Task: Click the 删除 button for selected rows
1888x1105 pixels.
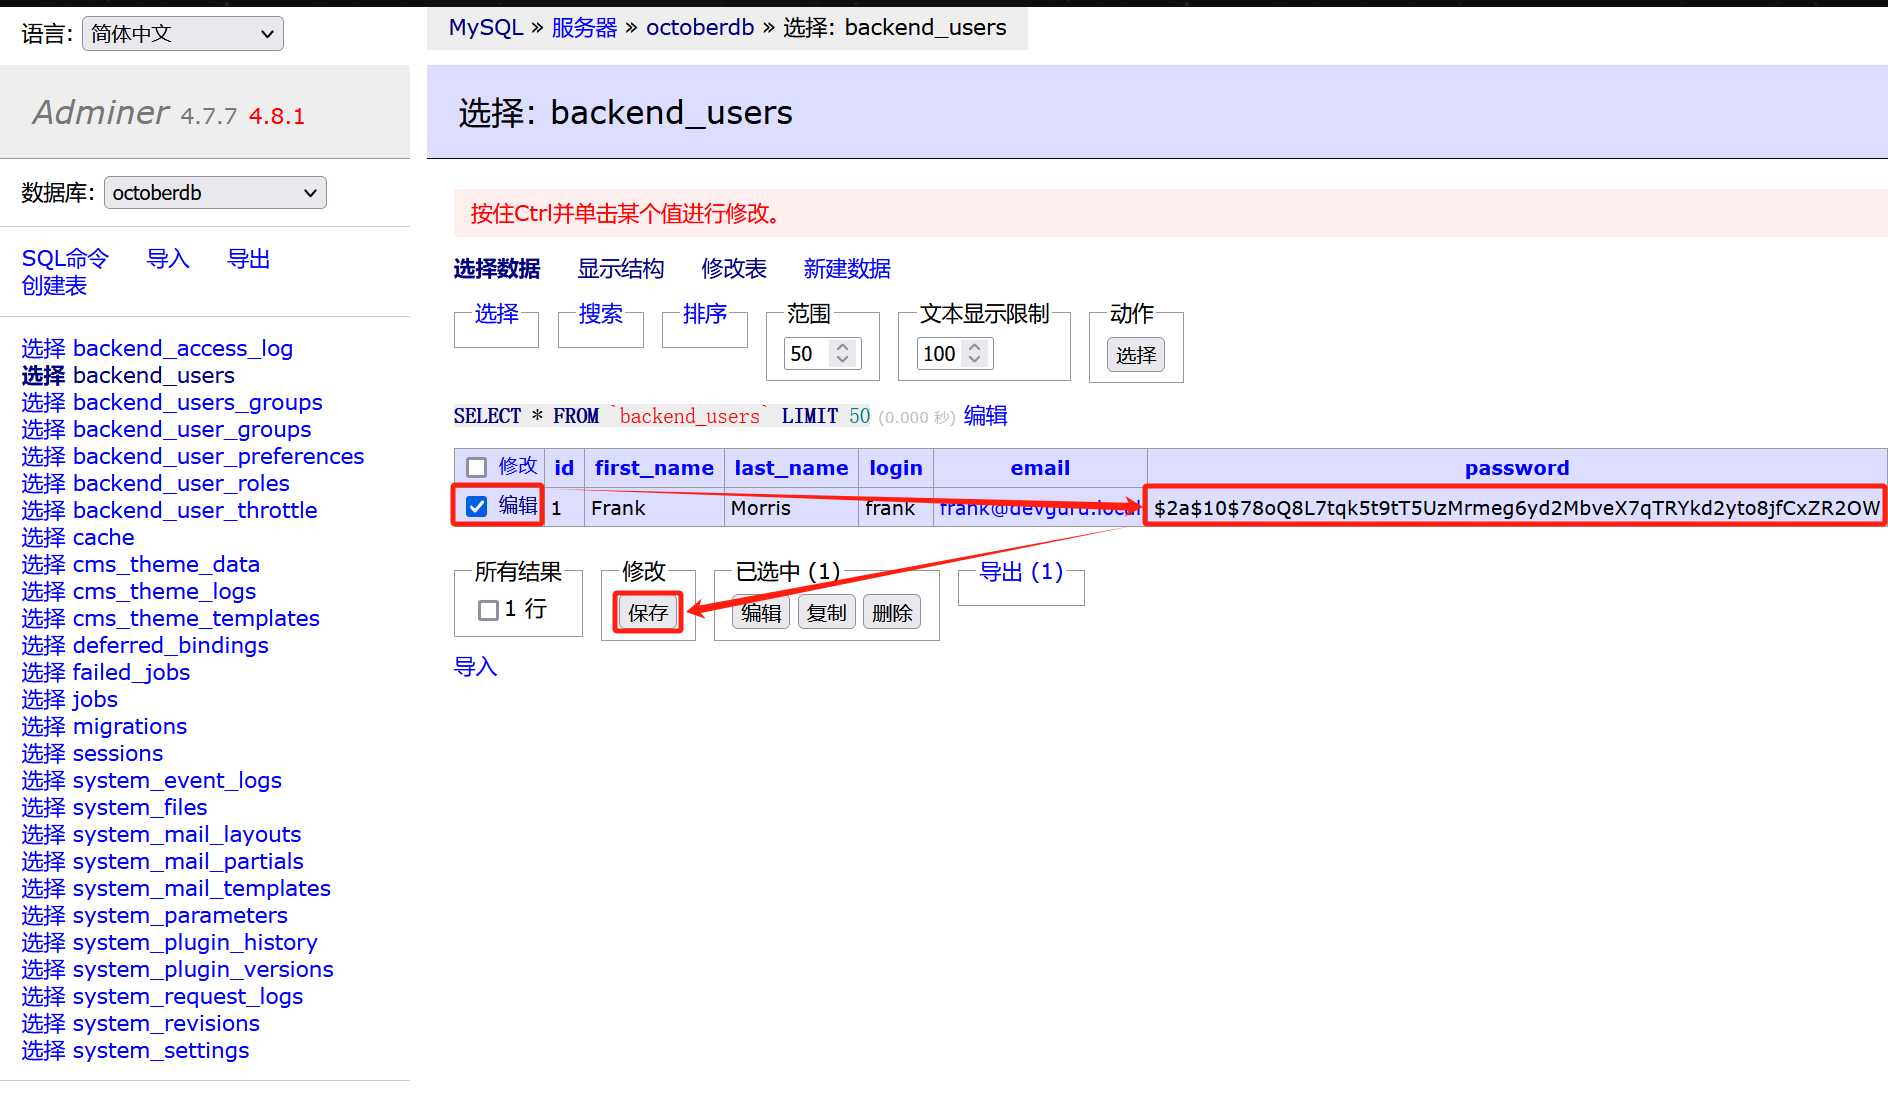Action: pyautogui.click(x=891, y=612)
